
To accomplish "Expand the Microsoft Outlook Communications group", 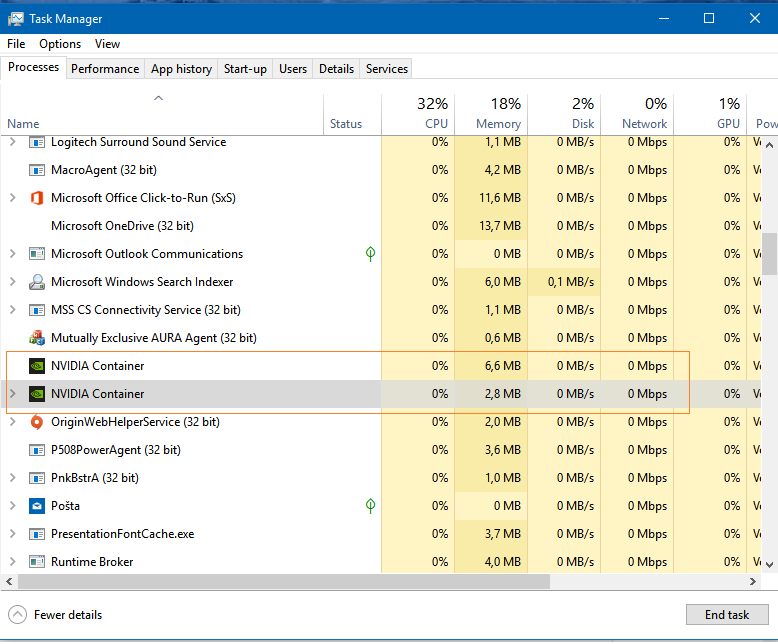I will [13, 254].
